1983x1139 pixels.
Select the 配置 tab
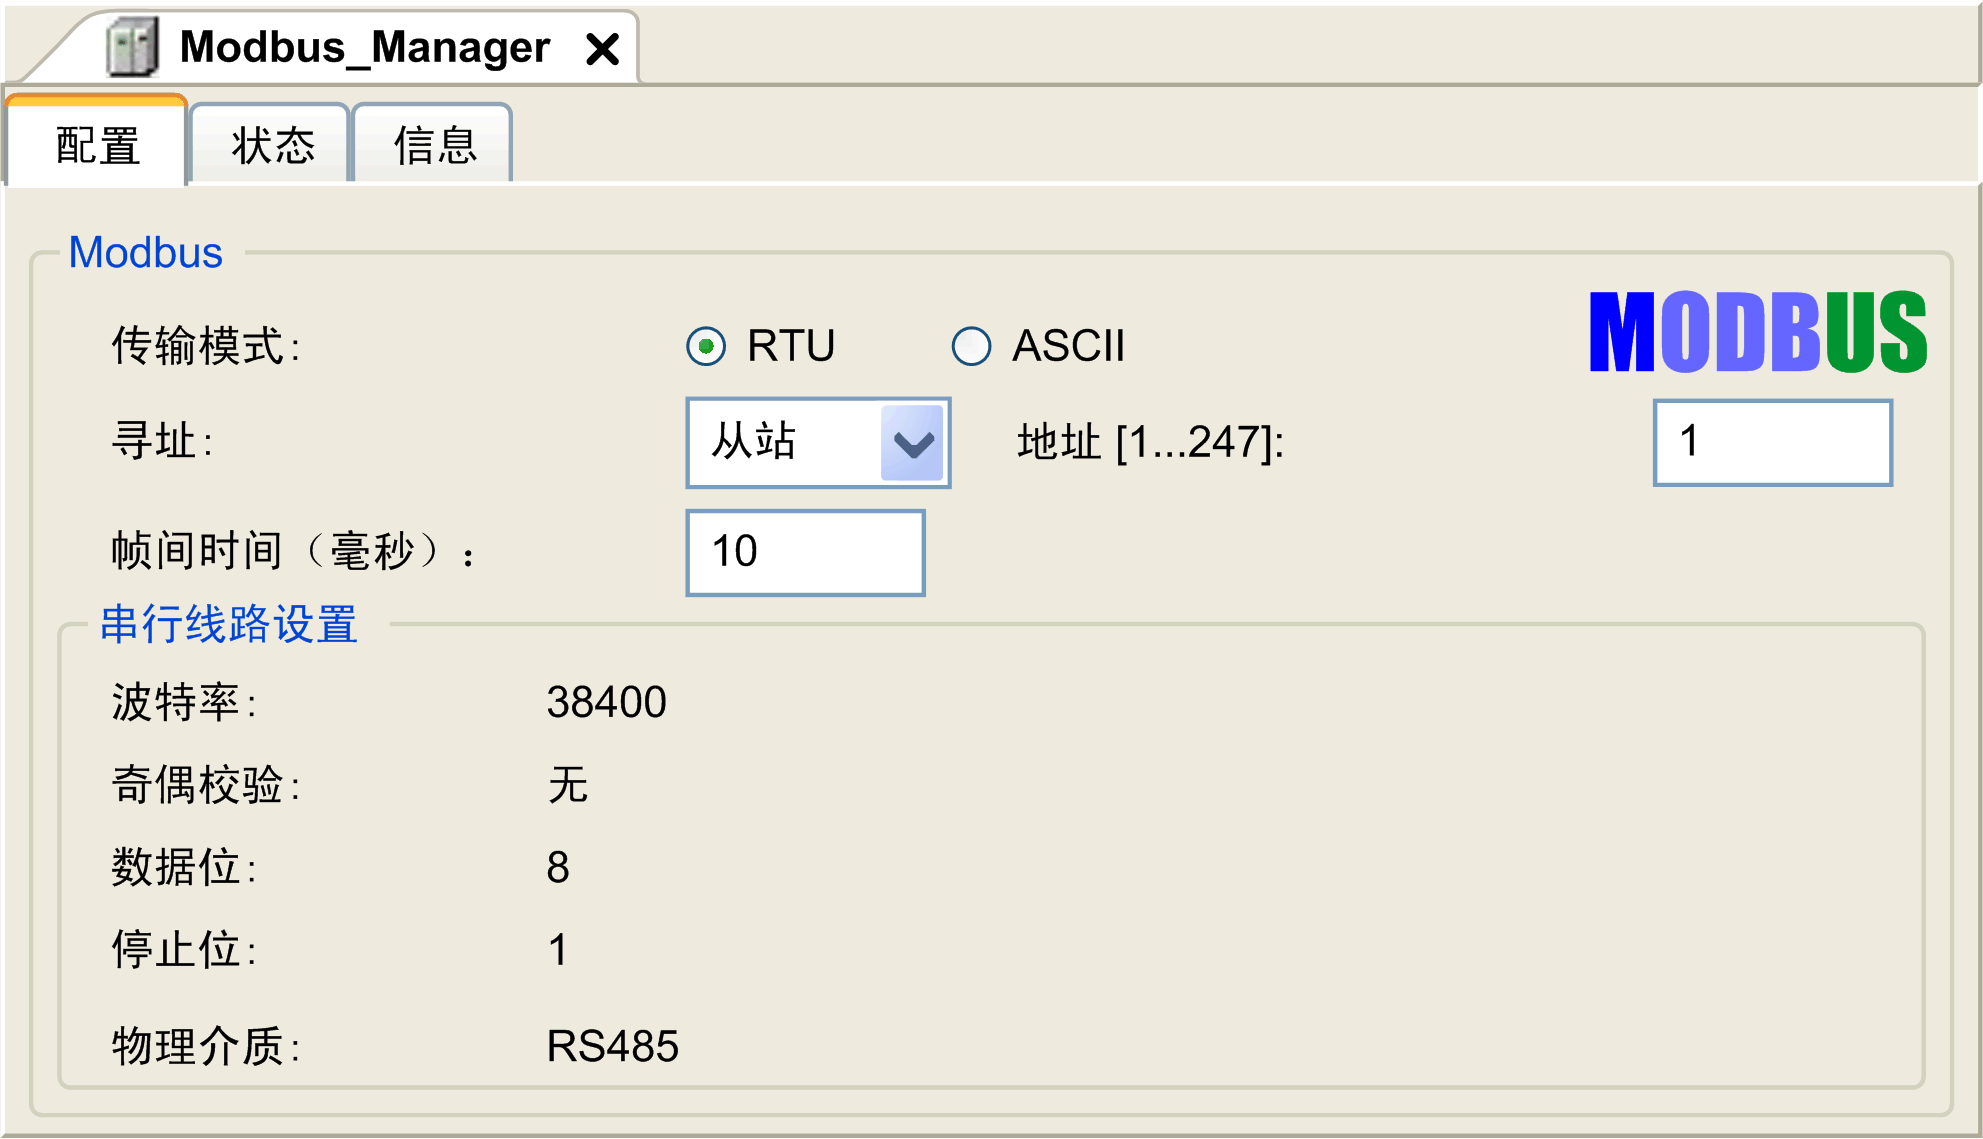coord(97,145)
